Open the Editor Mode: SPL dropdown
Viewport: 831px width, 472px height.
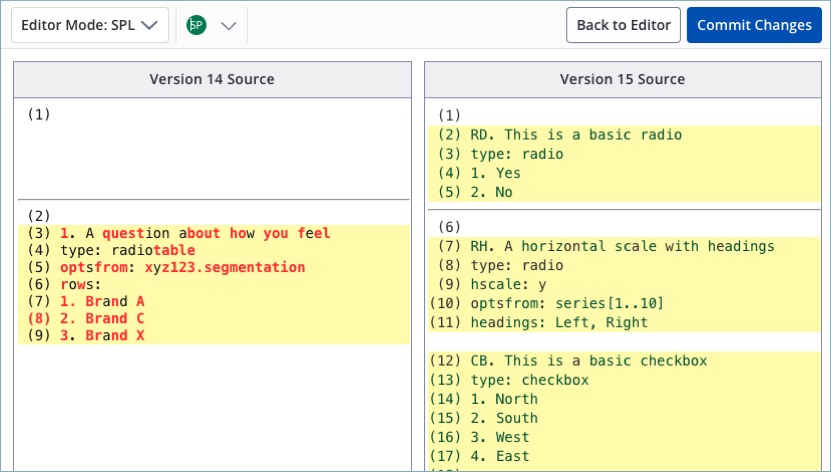[x=90, y=25]
